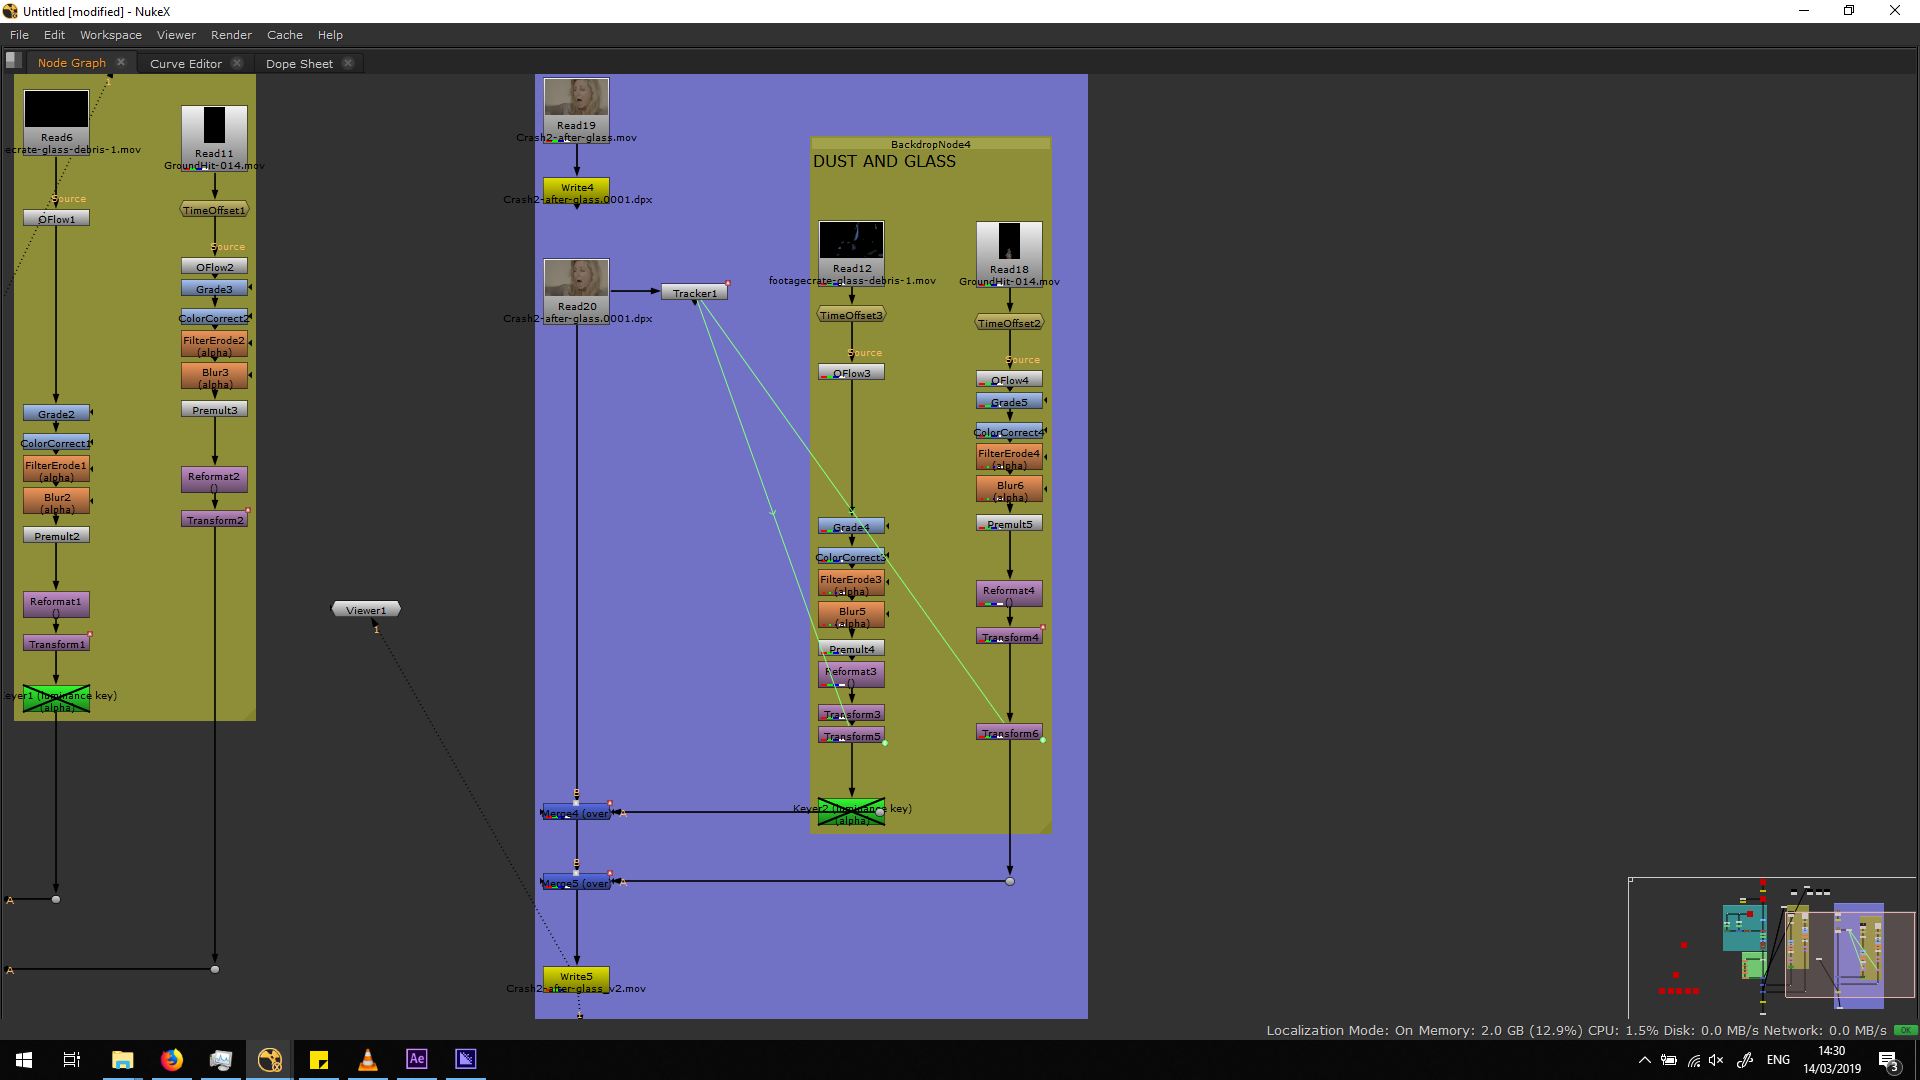
Task: Click the Read12 glass debris thumbnail
Action: click(851, 241)
